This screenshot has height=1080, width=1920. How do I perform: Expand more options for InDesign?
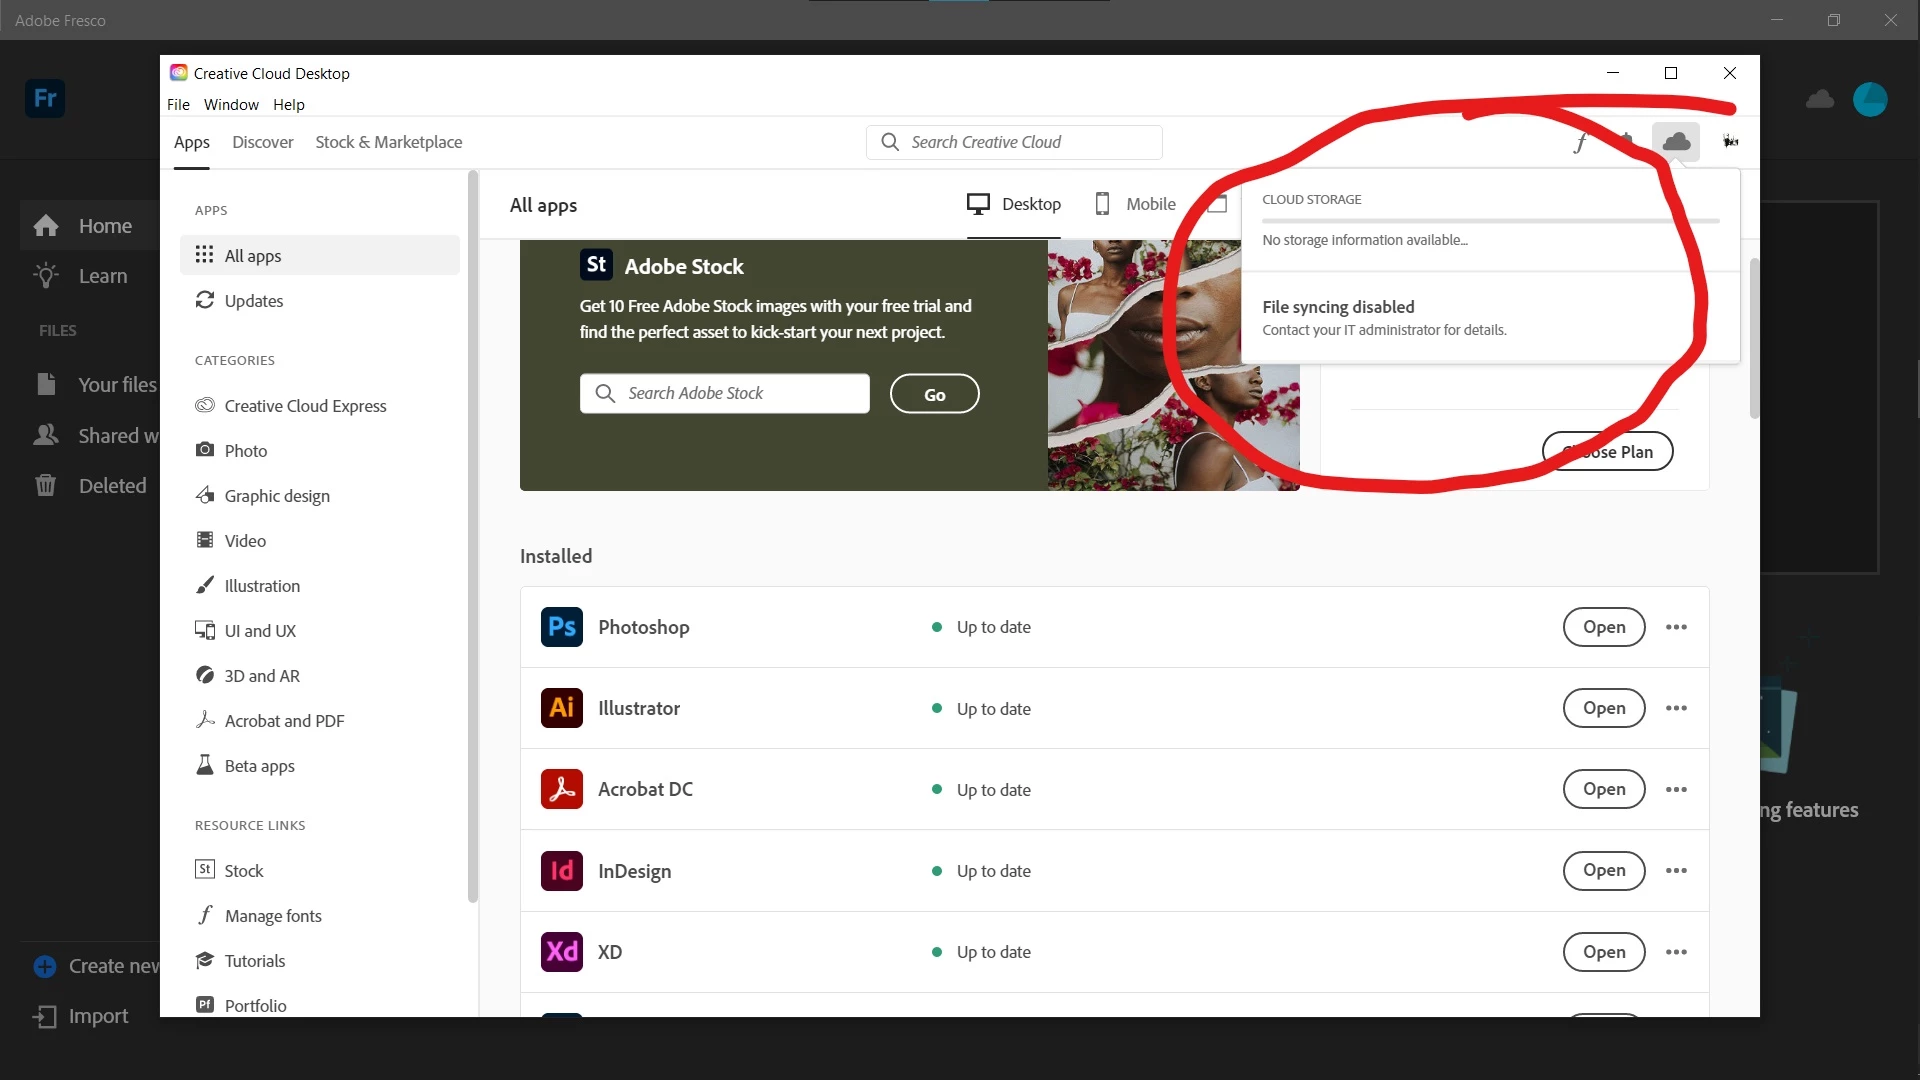(x=1676, y=871)
